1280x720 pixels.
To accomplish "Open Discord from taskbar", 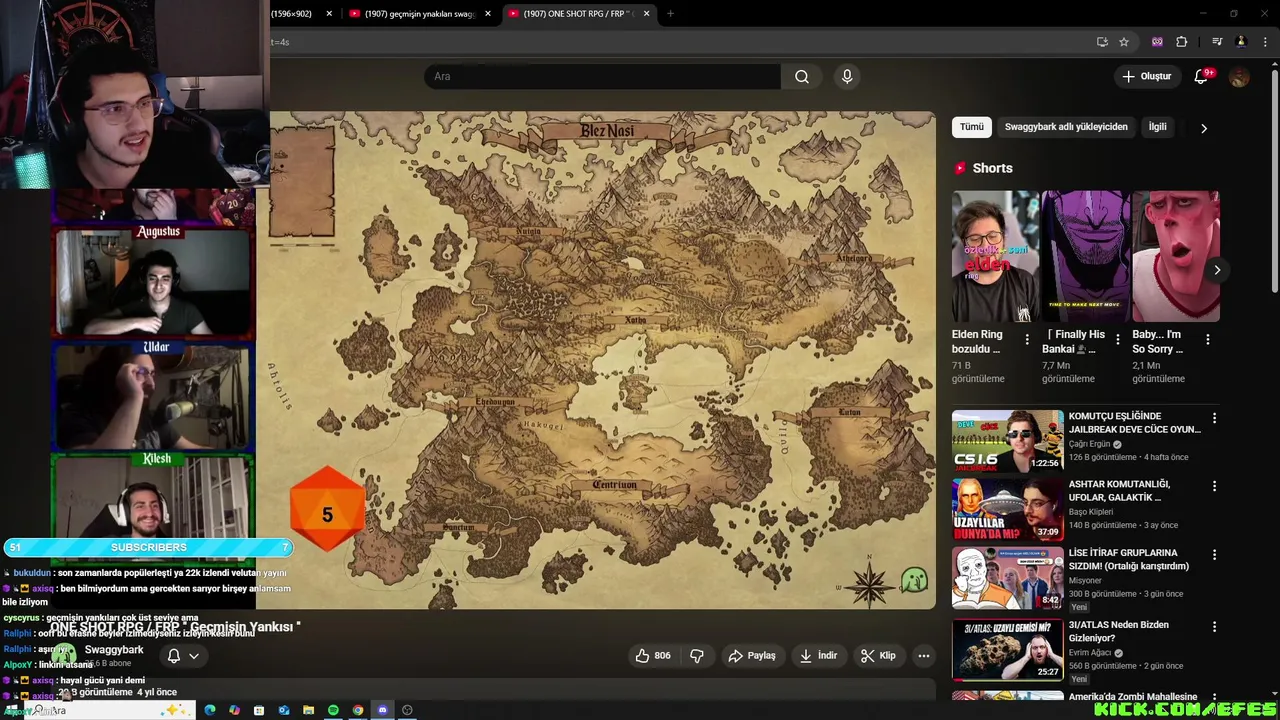I will click(x=382, y=710).
